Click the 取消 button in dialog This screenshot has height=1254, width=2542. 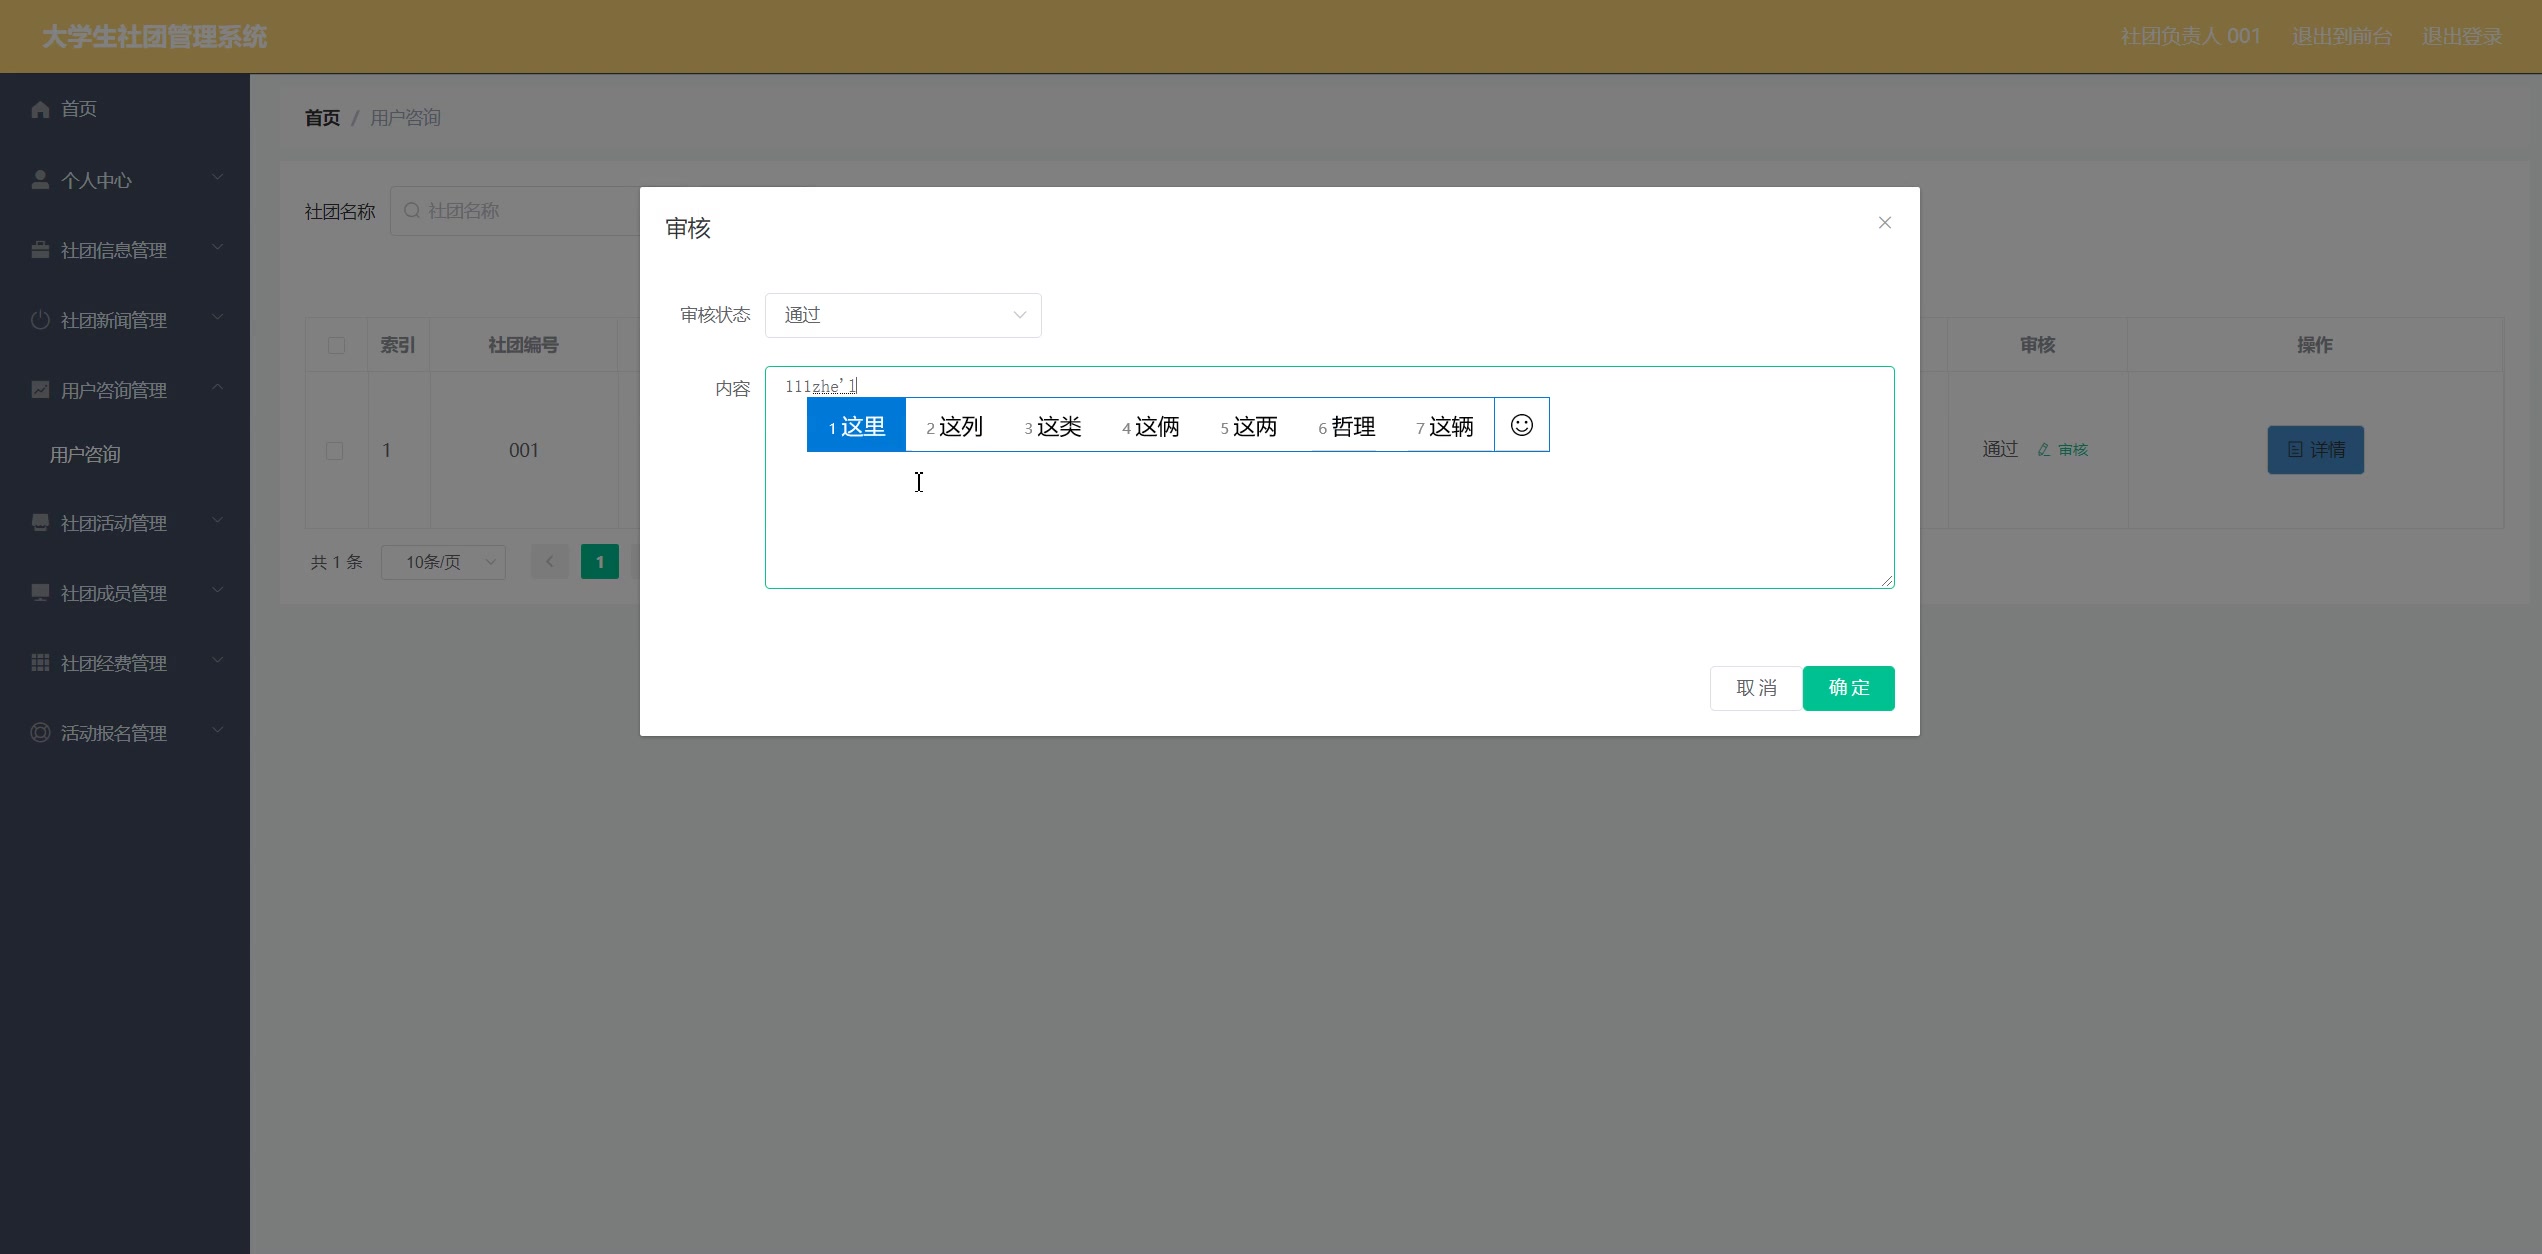tap(1755, 688)
